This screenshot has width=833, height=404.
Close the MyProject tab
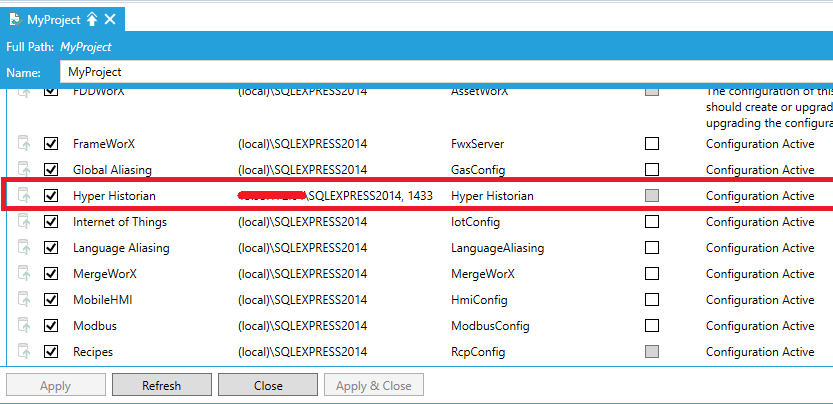[x=110, y=20]
